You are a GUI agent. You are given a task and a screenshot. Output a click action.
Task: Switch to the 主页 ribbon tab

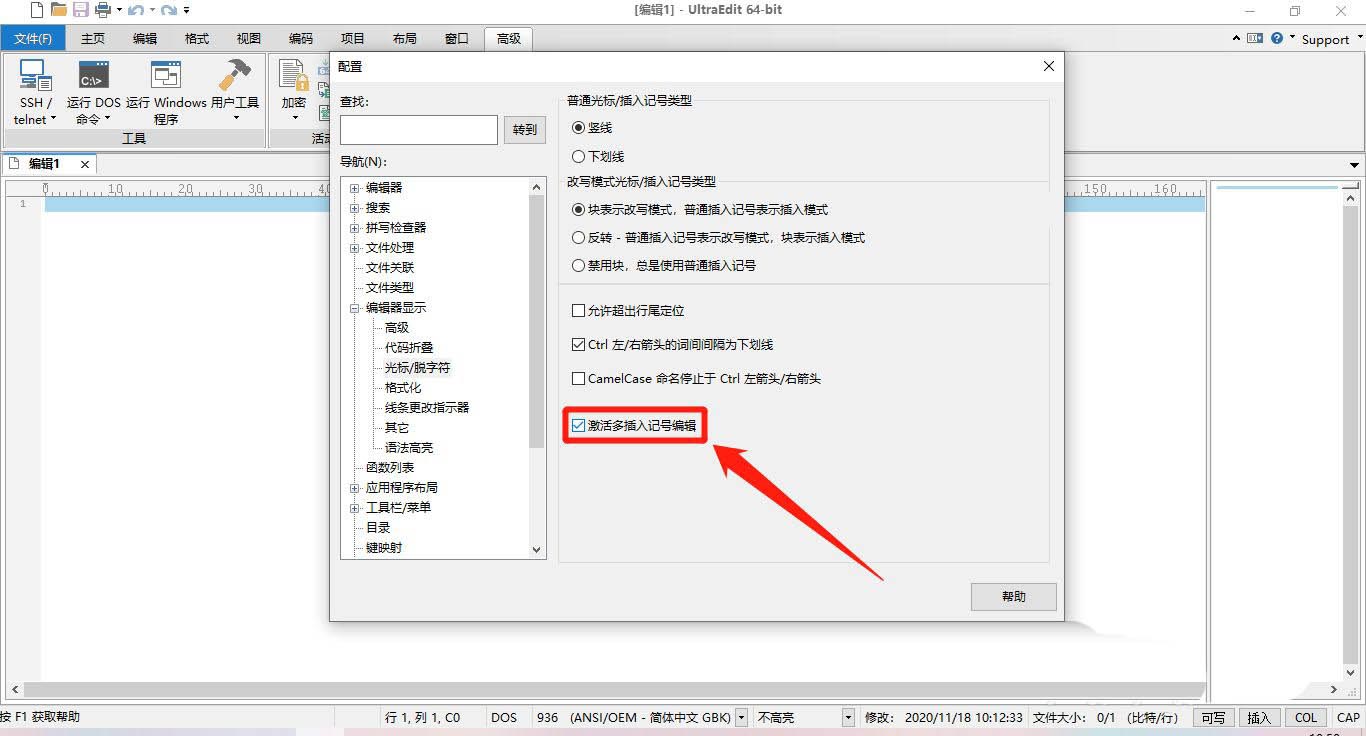pos(93,38)
